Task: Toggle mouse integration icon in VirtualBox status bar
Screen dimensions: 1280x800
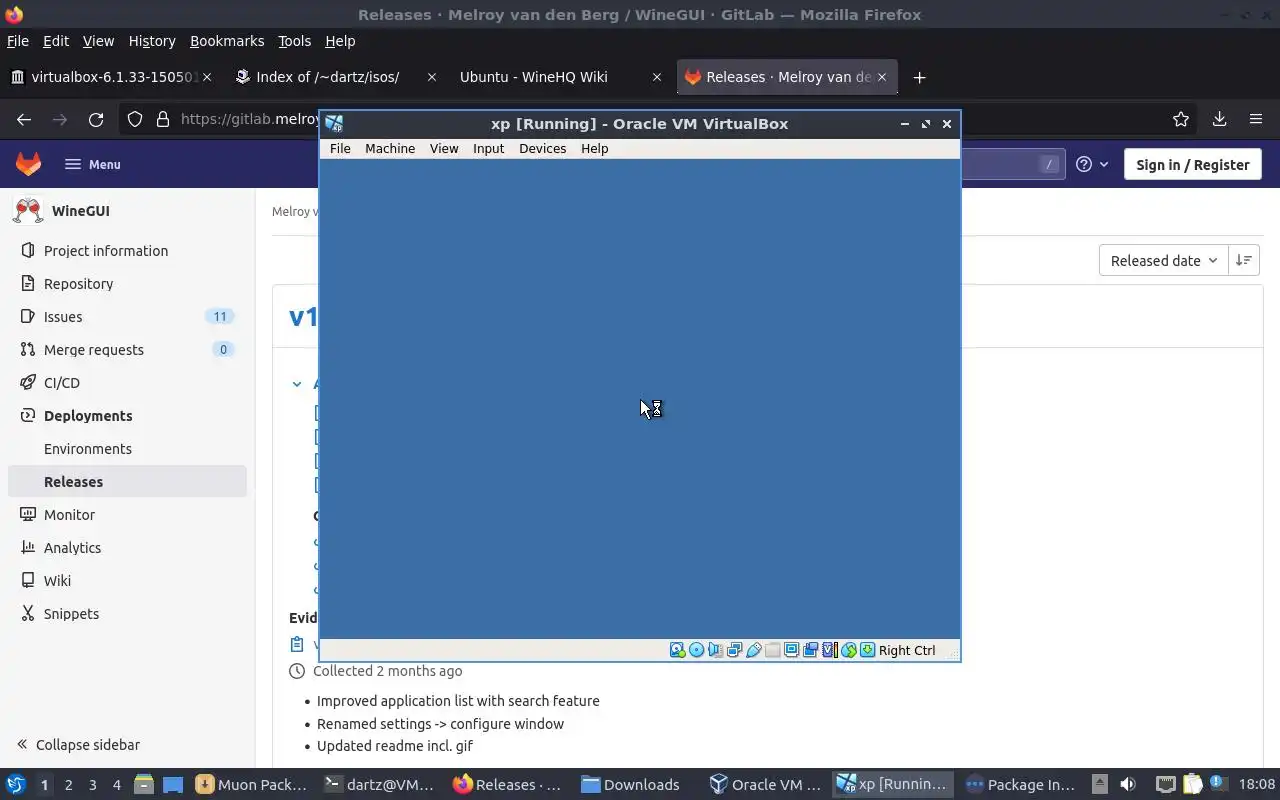Action: (x=849, y=650)
